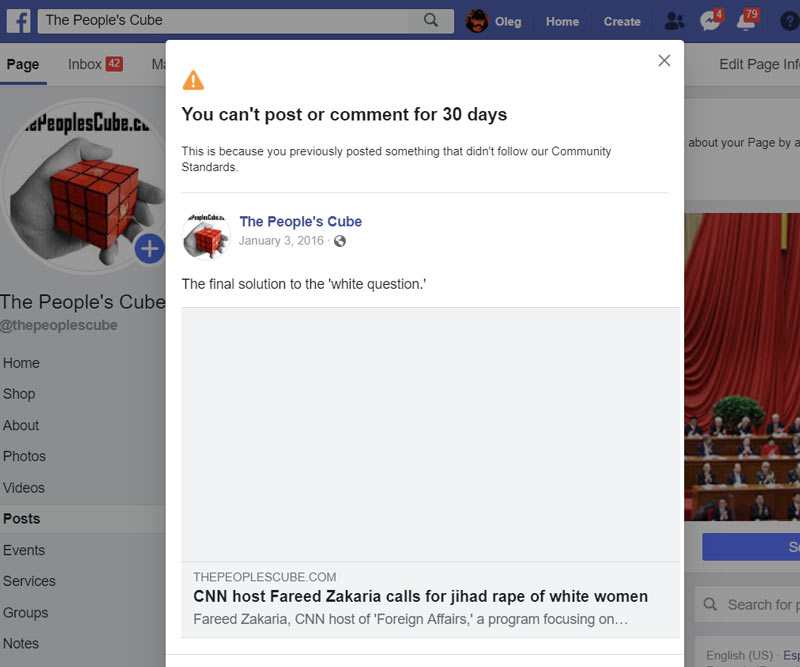The image size is (800, 667).
Task: Open Home in the top navigation
Action: tap(562, 21)
